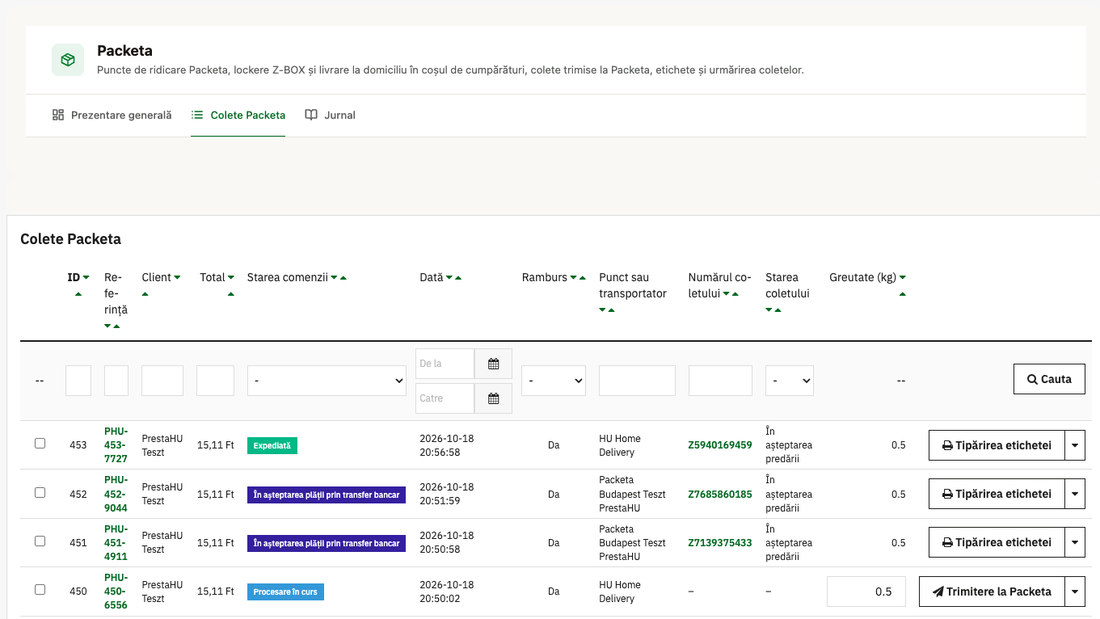Edit weight field for order 450
Image resolution: width=1100 pixels, height=619 pixels.
pos(866,592)
